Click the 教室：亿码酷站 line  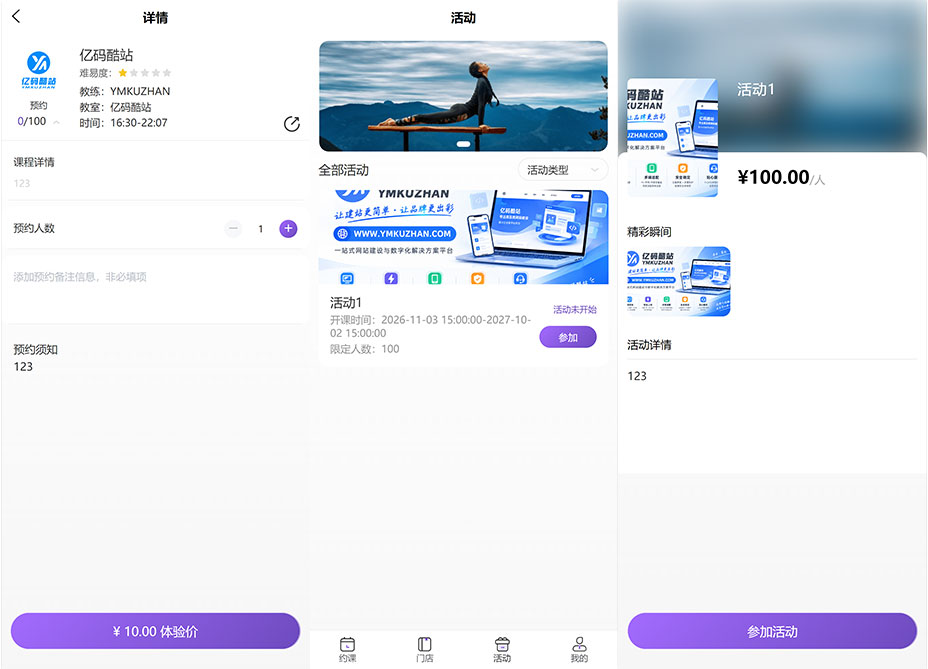115,107
